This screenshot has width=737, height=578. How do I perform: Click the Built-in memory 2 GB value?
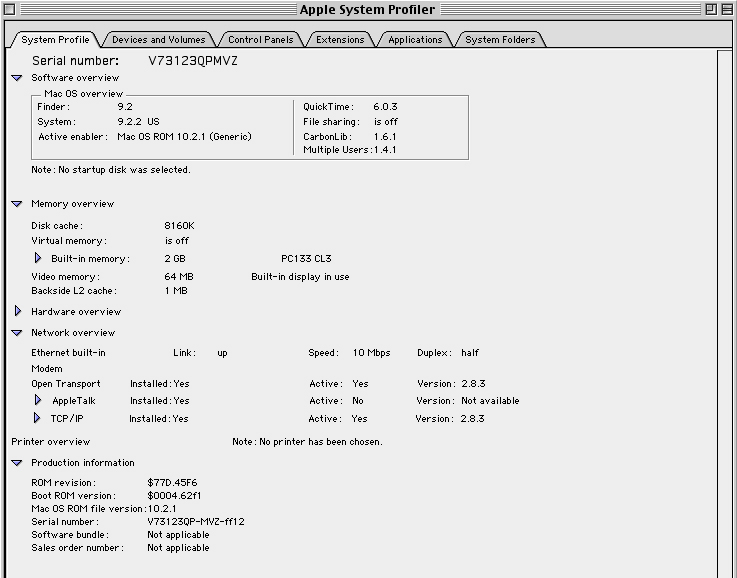pyautogui.click(x=175, y=259)
